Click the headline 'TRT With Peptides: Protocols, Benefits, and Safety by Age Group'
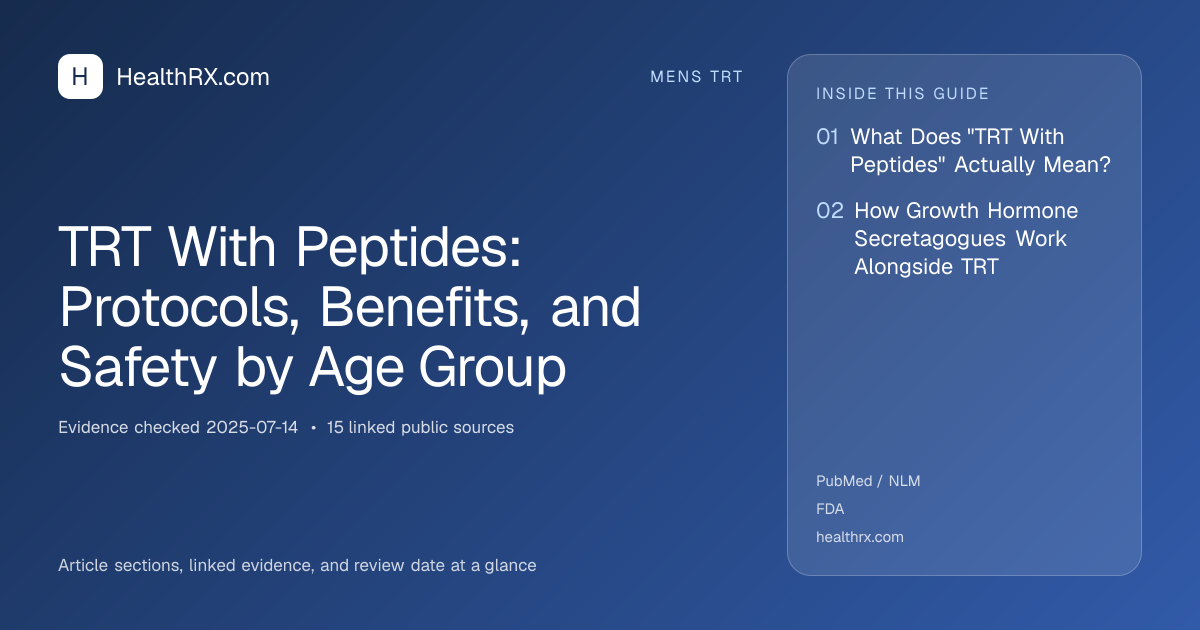 350,307
